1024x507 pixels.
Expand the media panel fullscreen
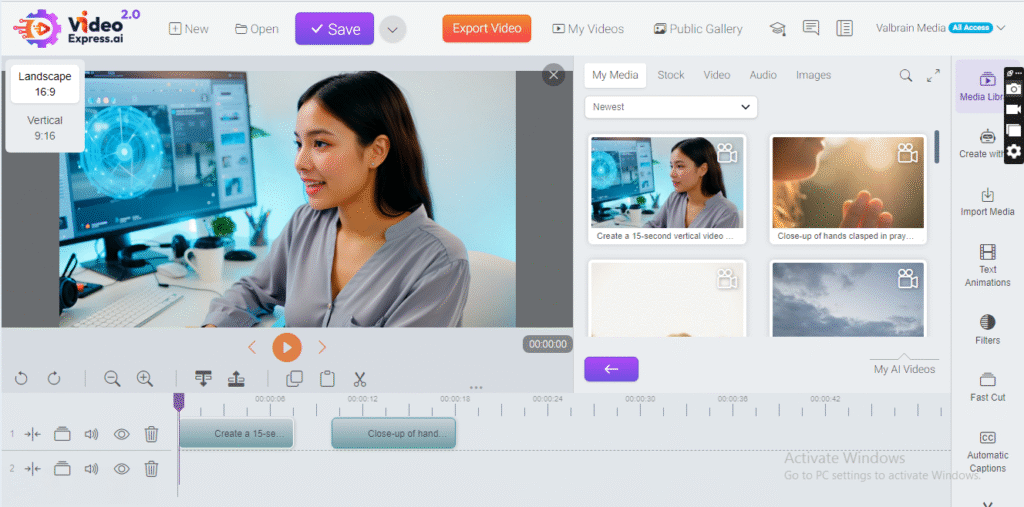click(933, 75)
